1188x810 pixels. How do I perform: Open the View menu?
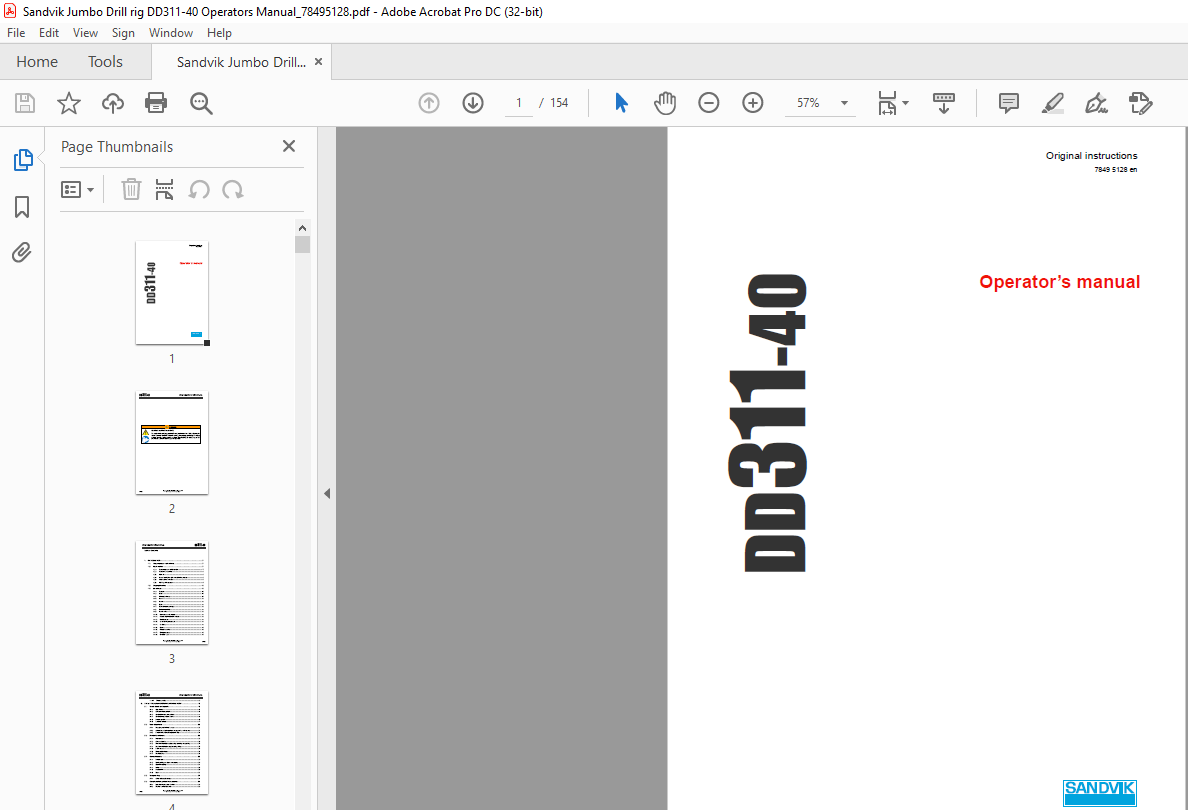point(85,33)
